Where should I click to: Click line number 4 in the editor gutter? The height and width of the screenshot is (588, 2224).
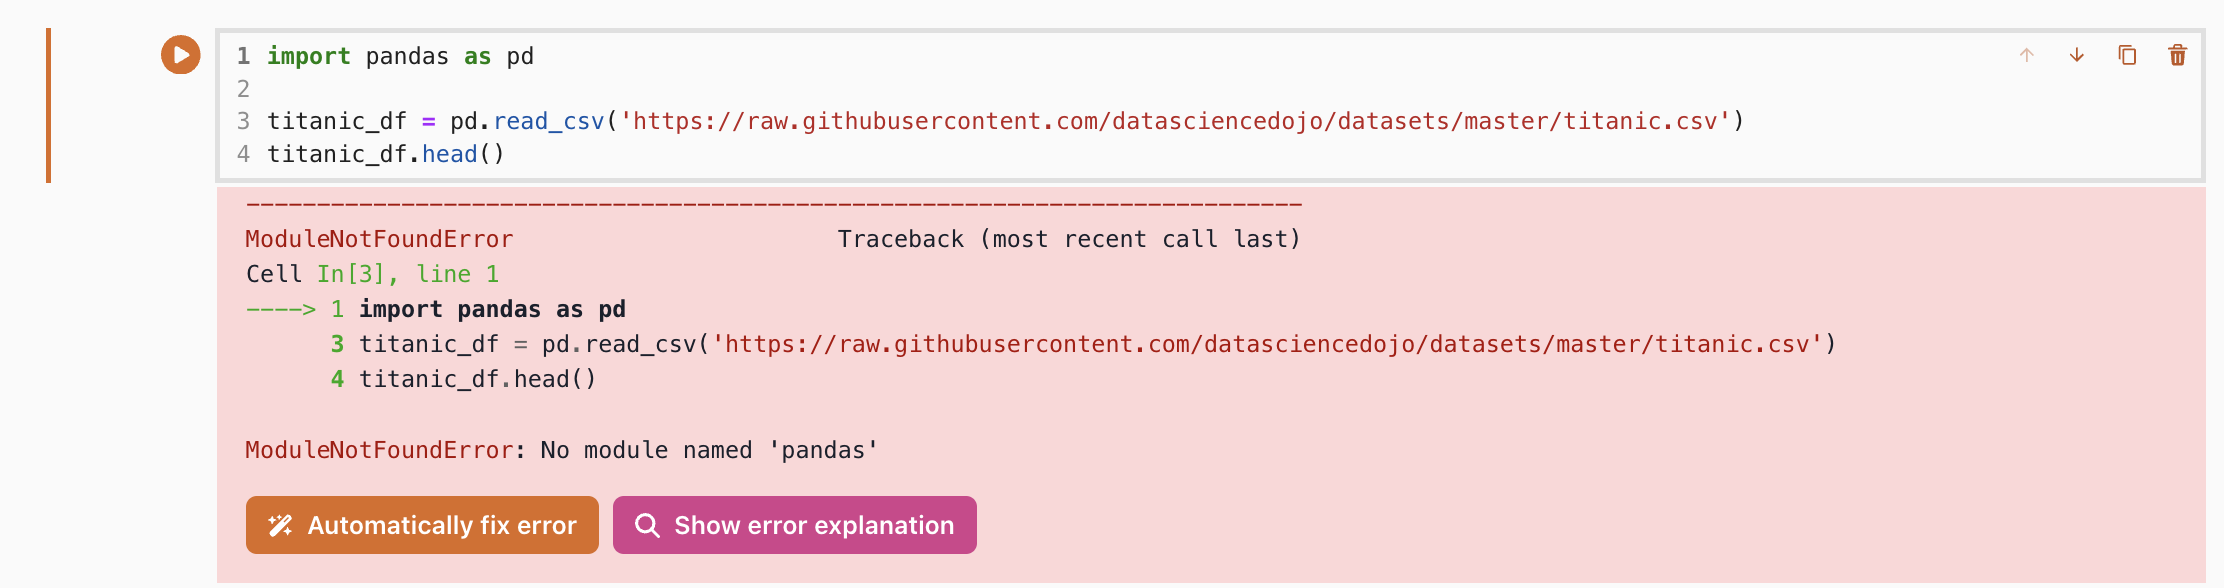click(x=243, y=154)
